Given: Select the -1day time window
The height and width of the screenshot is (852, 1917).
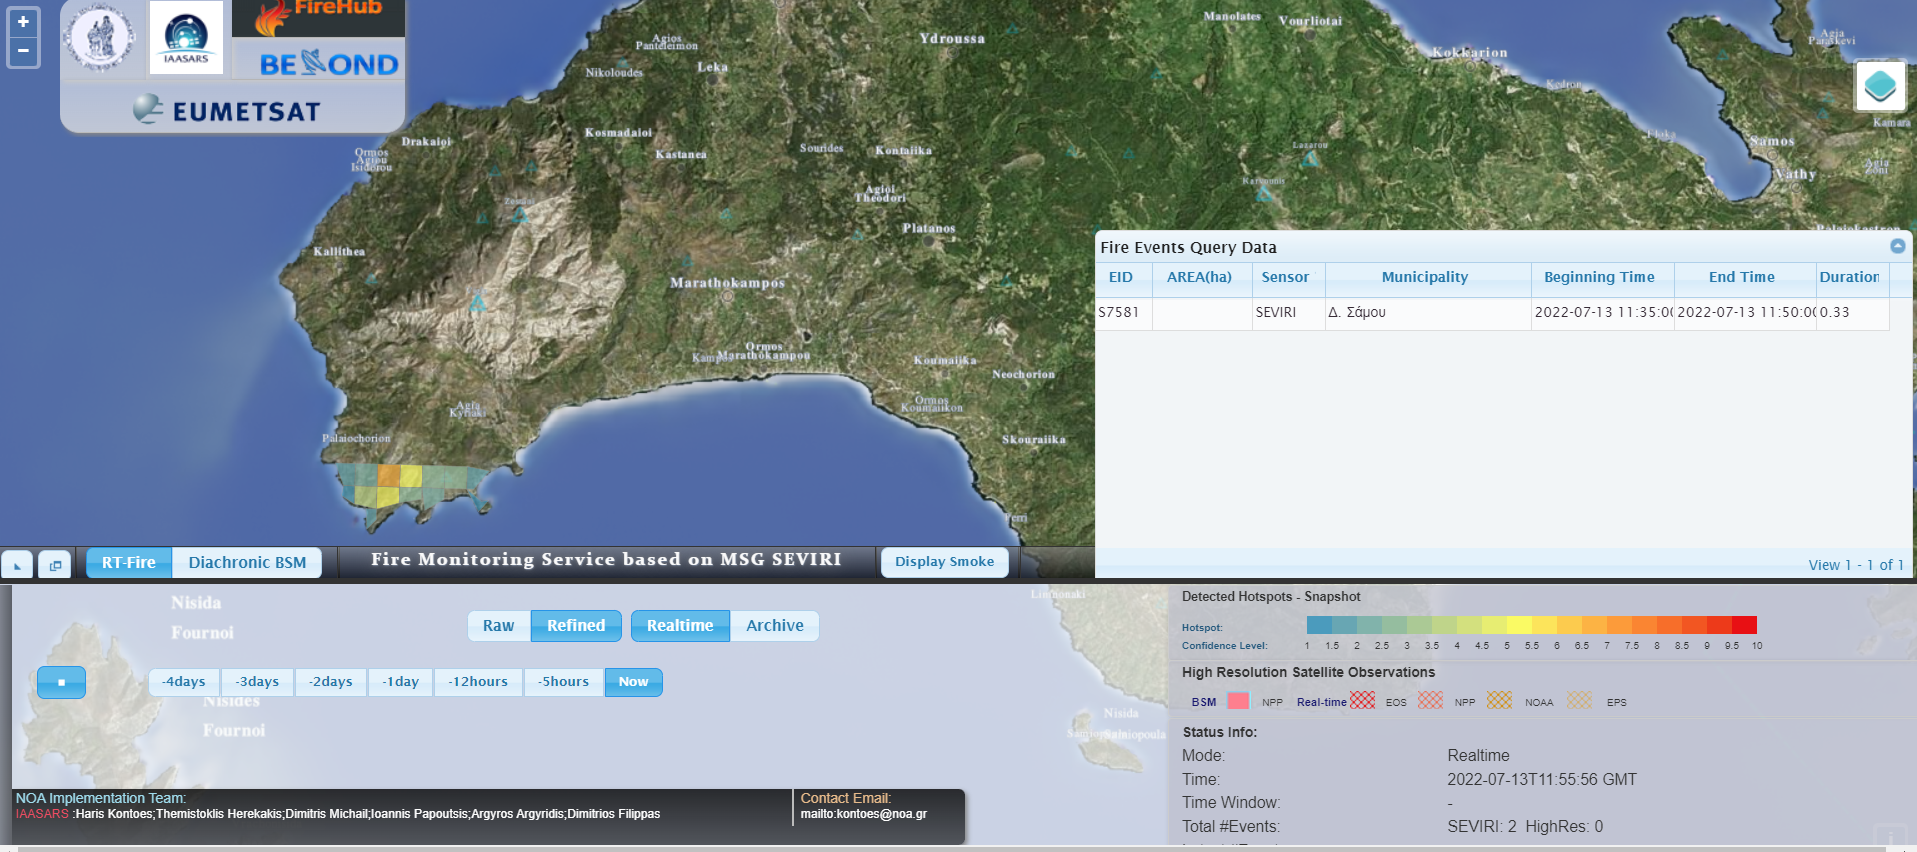Looking at the screenshot, I should point(400,682).
